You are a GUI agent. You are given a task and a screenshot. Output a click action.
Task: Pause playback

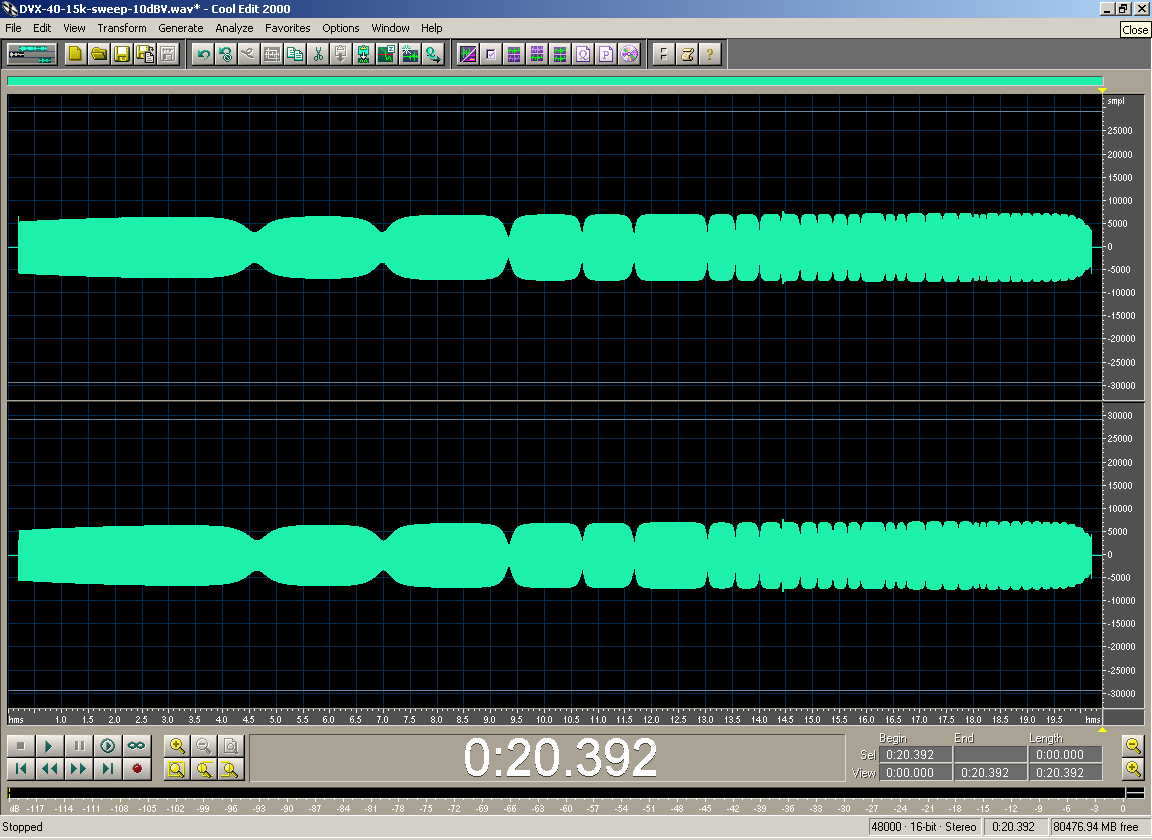(x=79, y=746)
